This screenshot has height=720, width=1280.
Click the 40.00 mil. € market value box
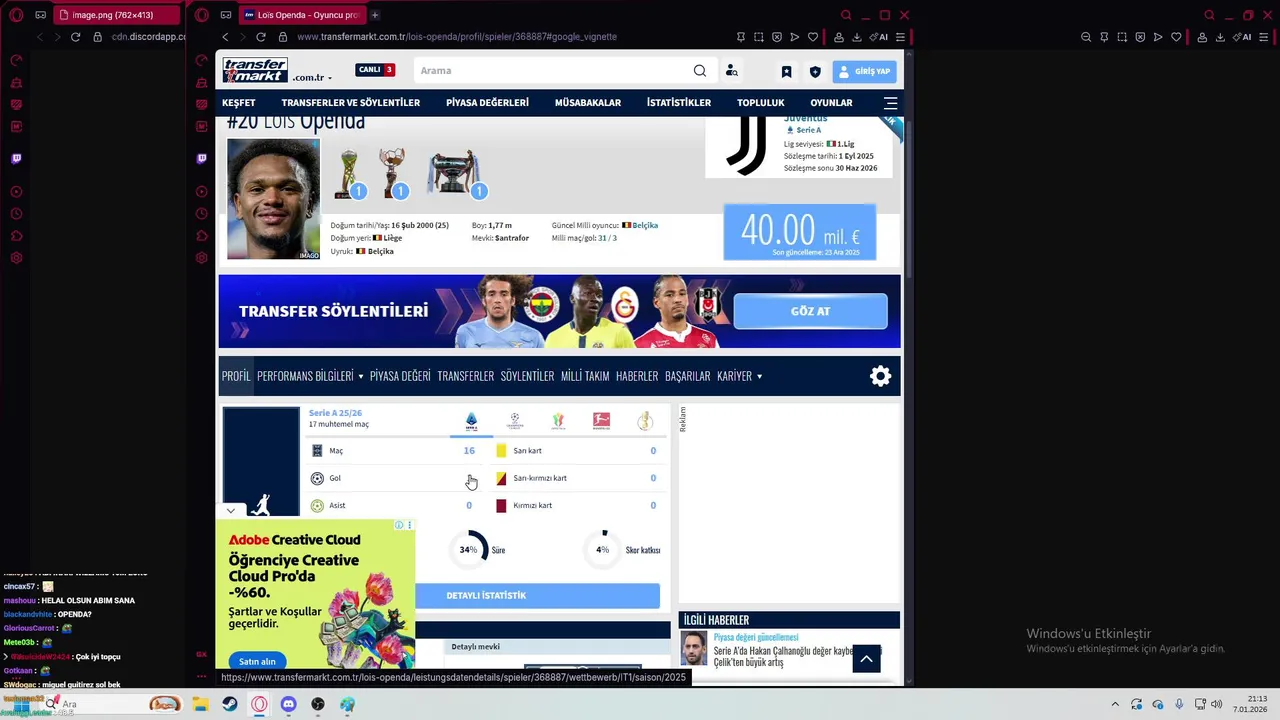click(x=800, y=232)
